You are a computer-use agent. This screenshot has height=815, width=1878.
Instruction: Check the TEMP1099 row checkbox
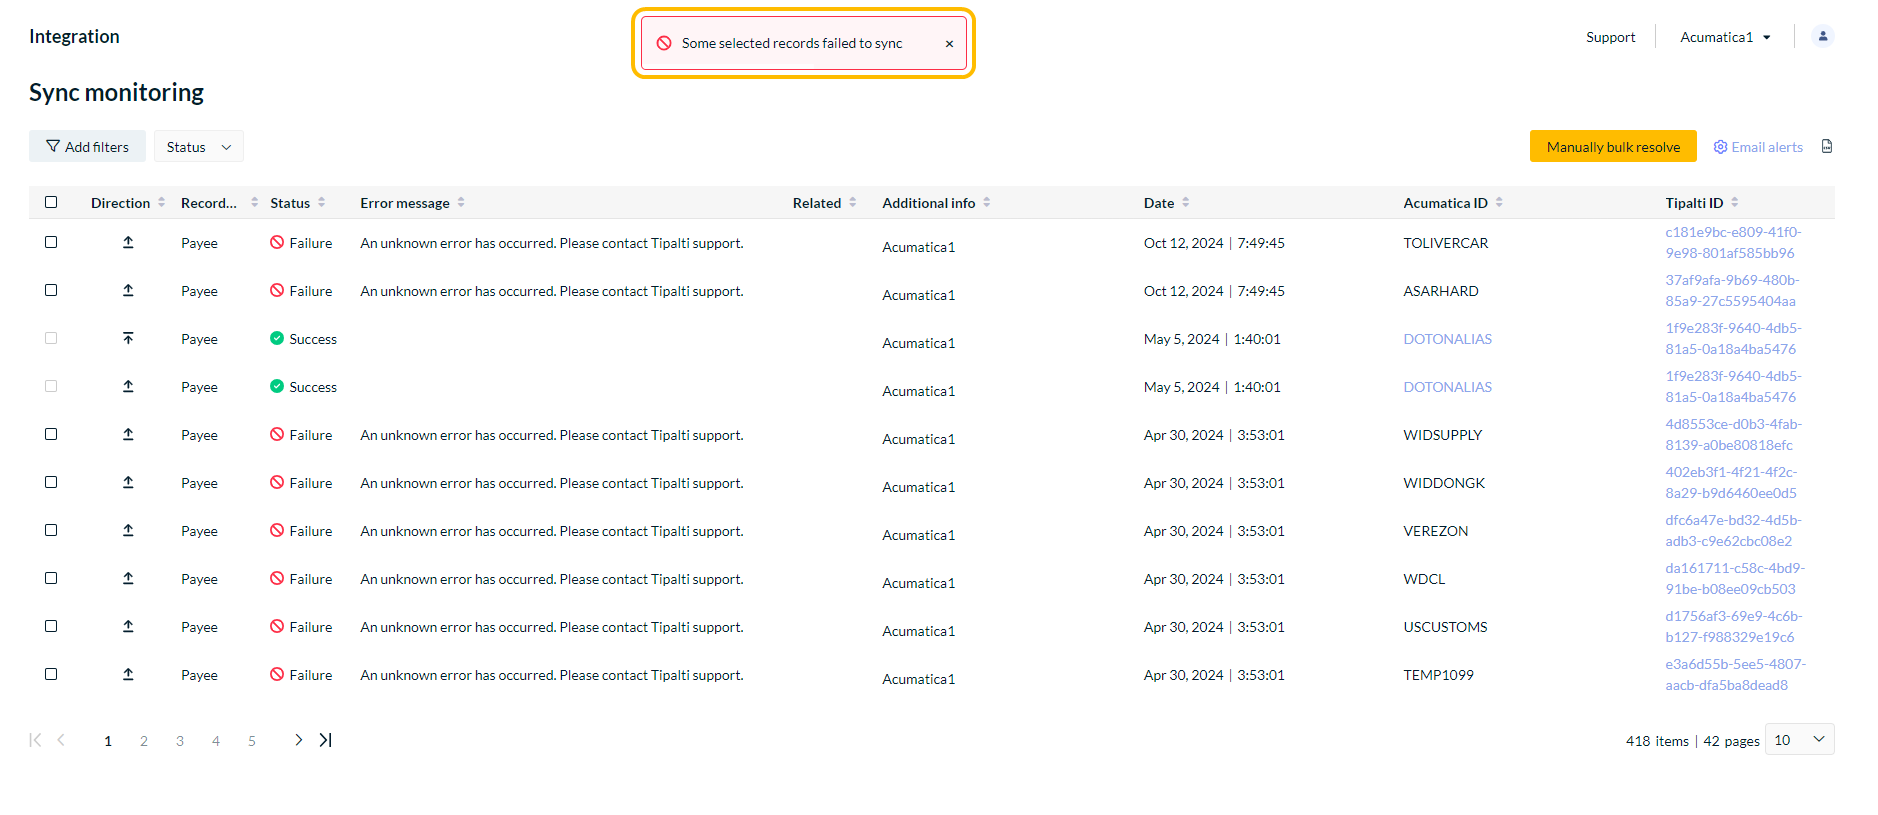point(51,674)
